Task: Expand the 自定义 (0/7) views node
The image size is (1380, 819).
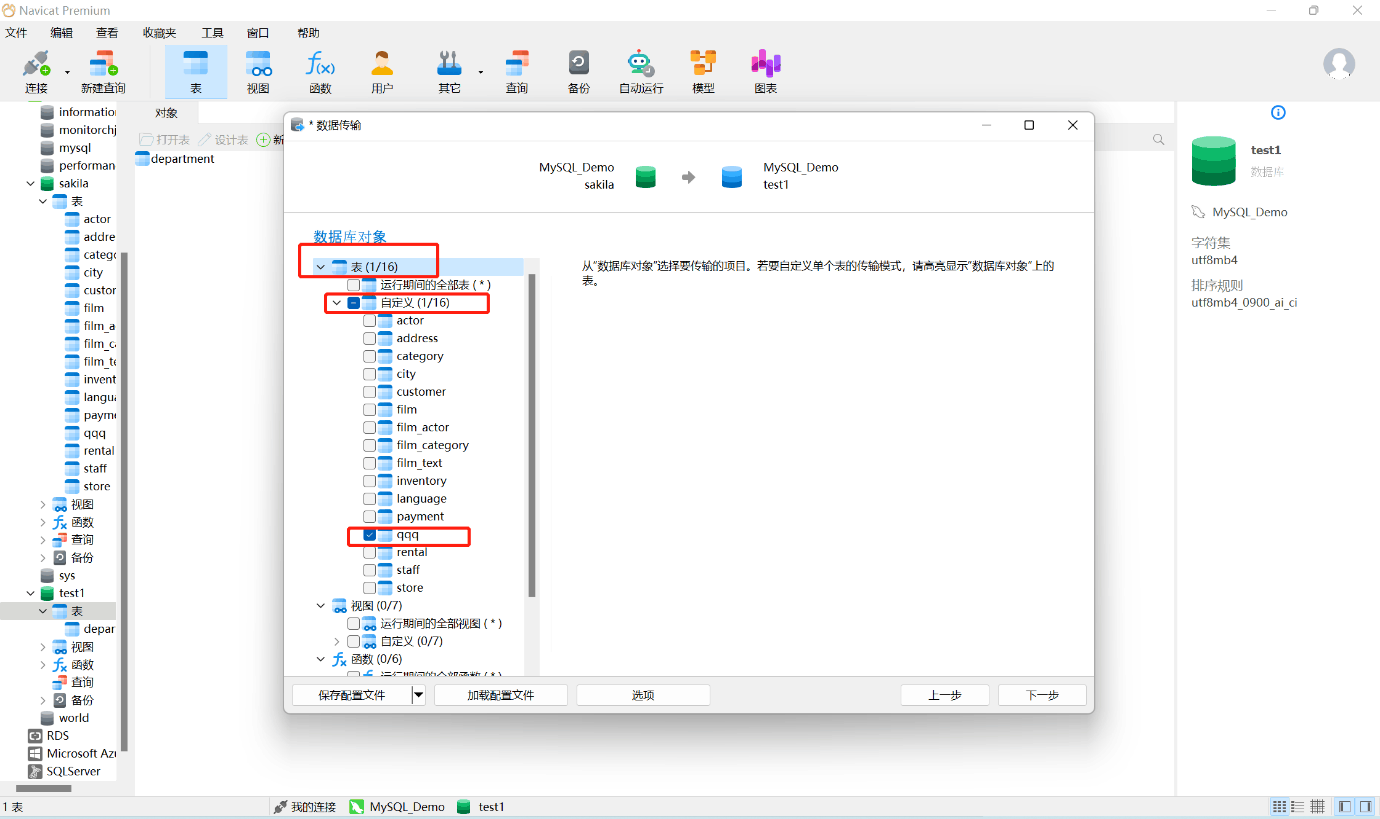Action: coord(337,641)
